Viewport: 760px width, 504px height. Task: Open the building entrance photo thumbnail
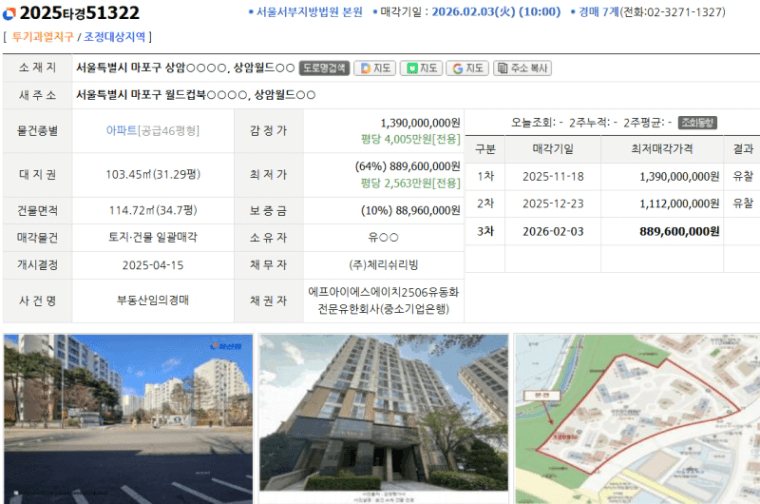coord(383,419)
